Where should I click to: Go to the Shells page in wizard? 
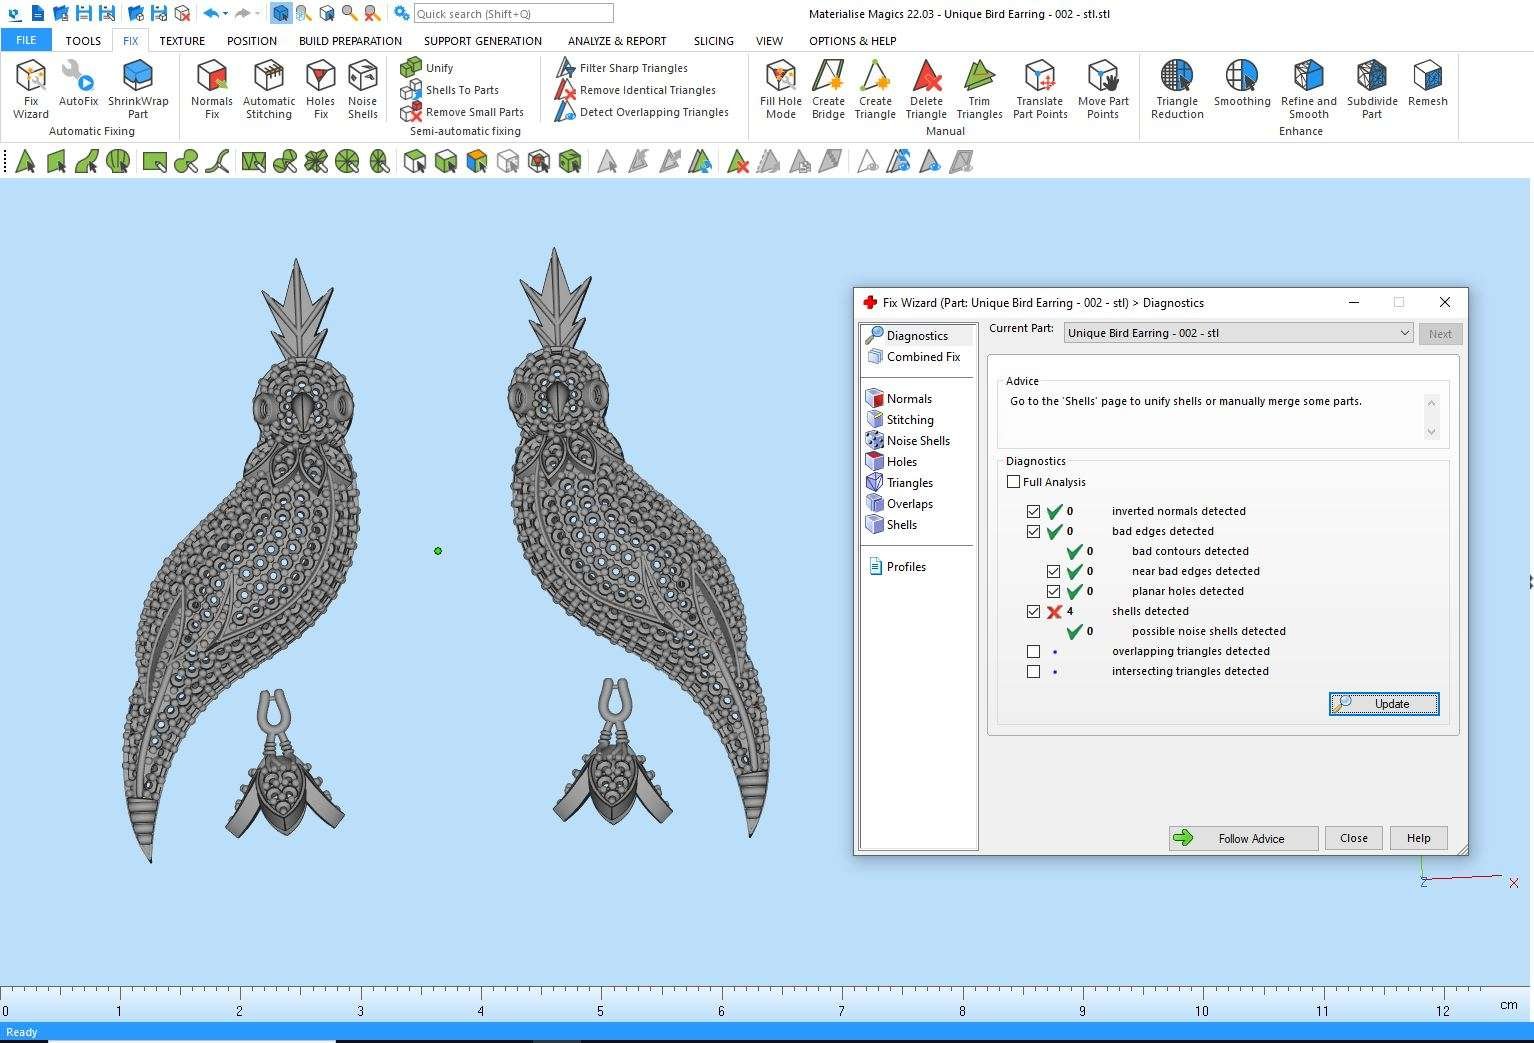click(901, 525)
